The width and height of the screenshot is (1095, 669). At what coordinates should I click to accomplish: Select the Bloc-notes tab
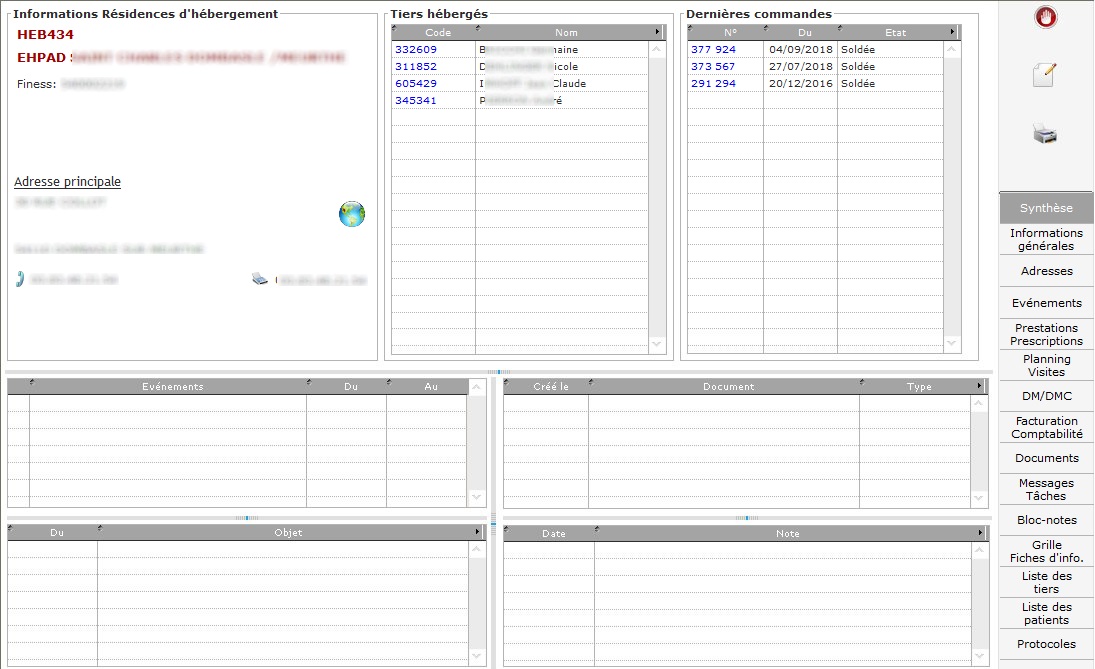tap(1046, 520)
